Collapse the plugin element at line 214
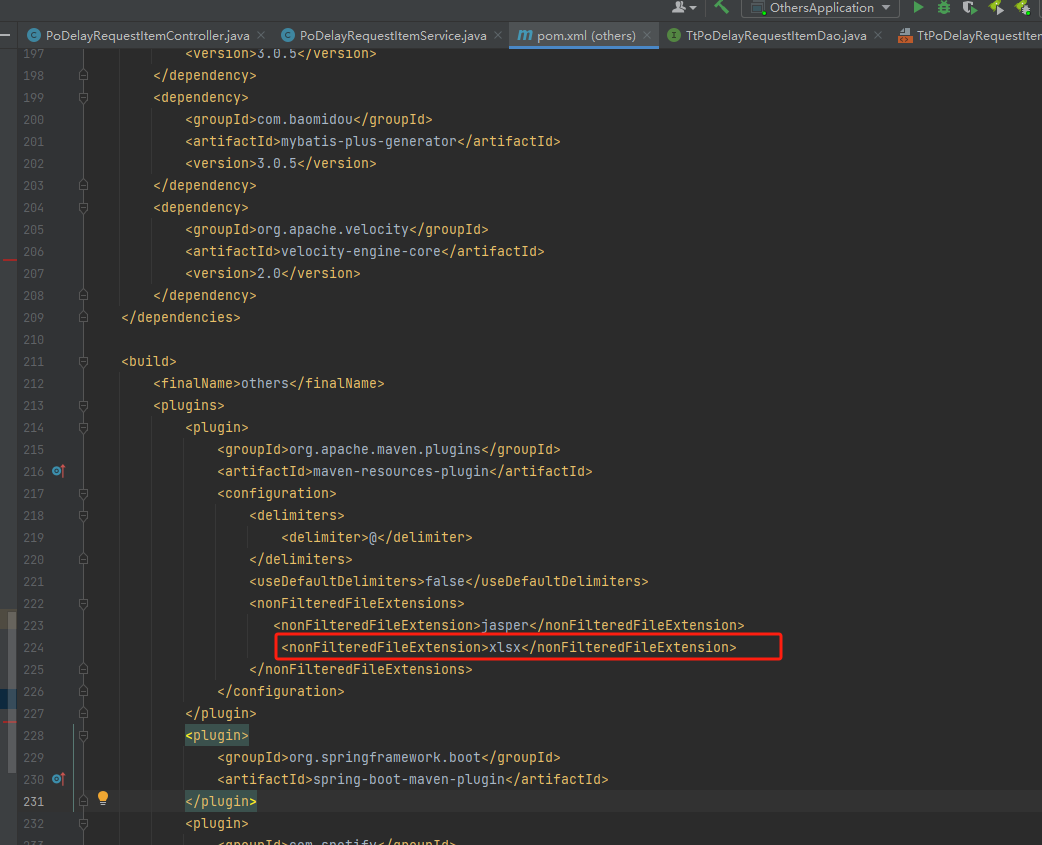This screenshot has height=845, width=1042. [83, 428]
